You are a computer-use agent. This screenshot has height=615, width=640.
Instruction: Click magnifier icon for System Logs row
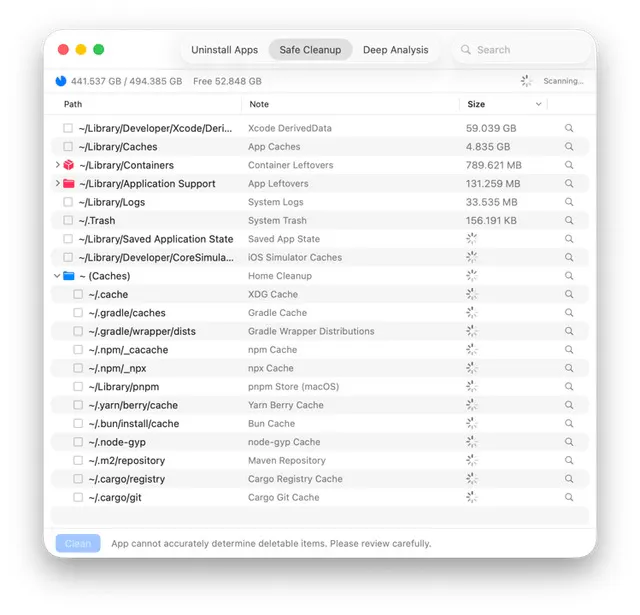tap(569, 202)
